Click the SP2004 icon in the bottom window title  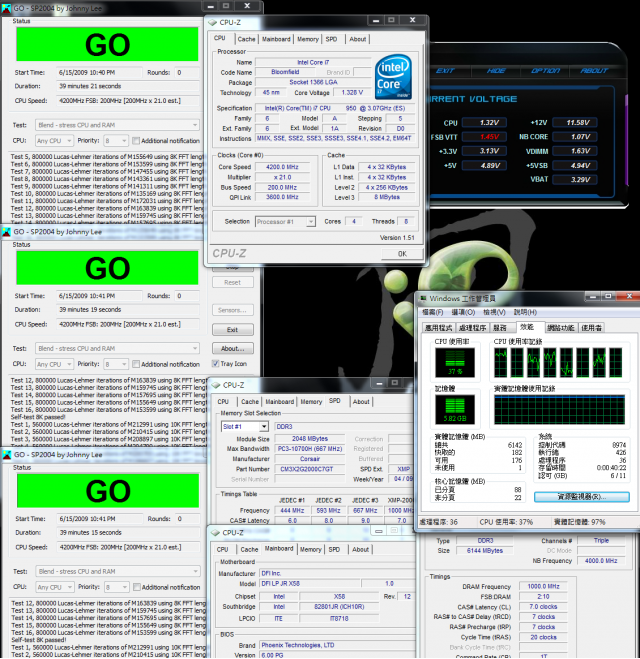tap(7, 454)
